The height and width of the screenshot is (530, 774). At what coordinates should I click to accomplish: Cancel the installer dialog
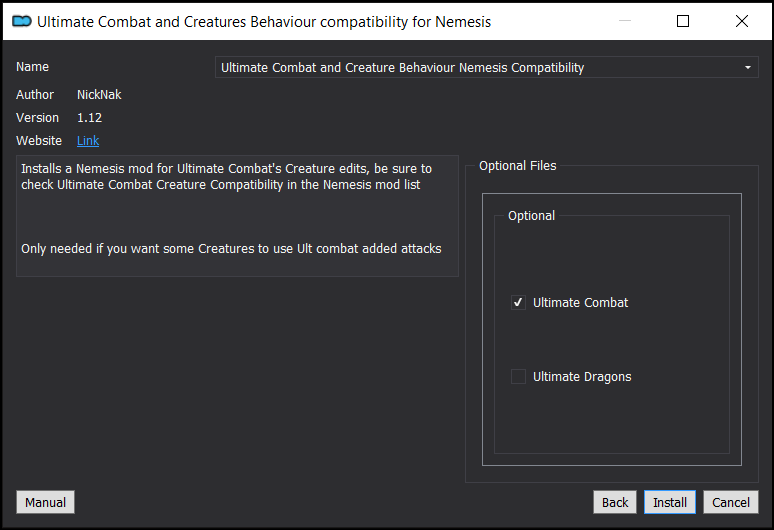tap(731, 502)
